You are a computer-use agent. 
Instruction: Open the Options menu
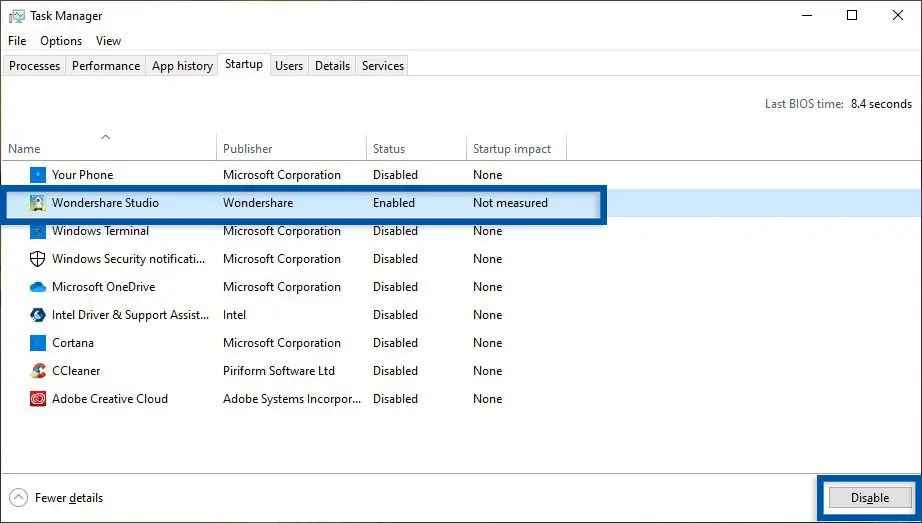pos(61,41)
